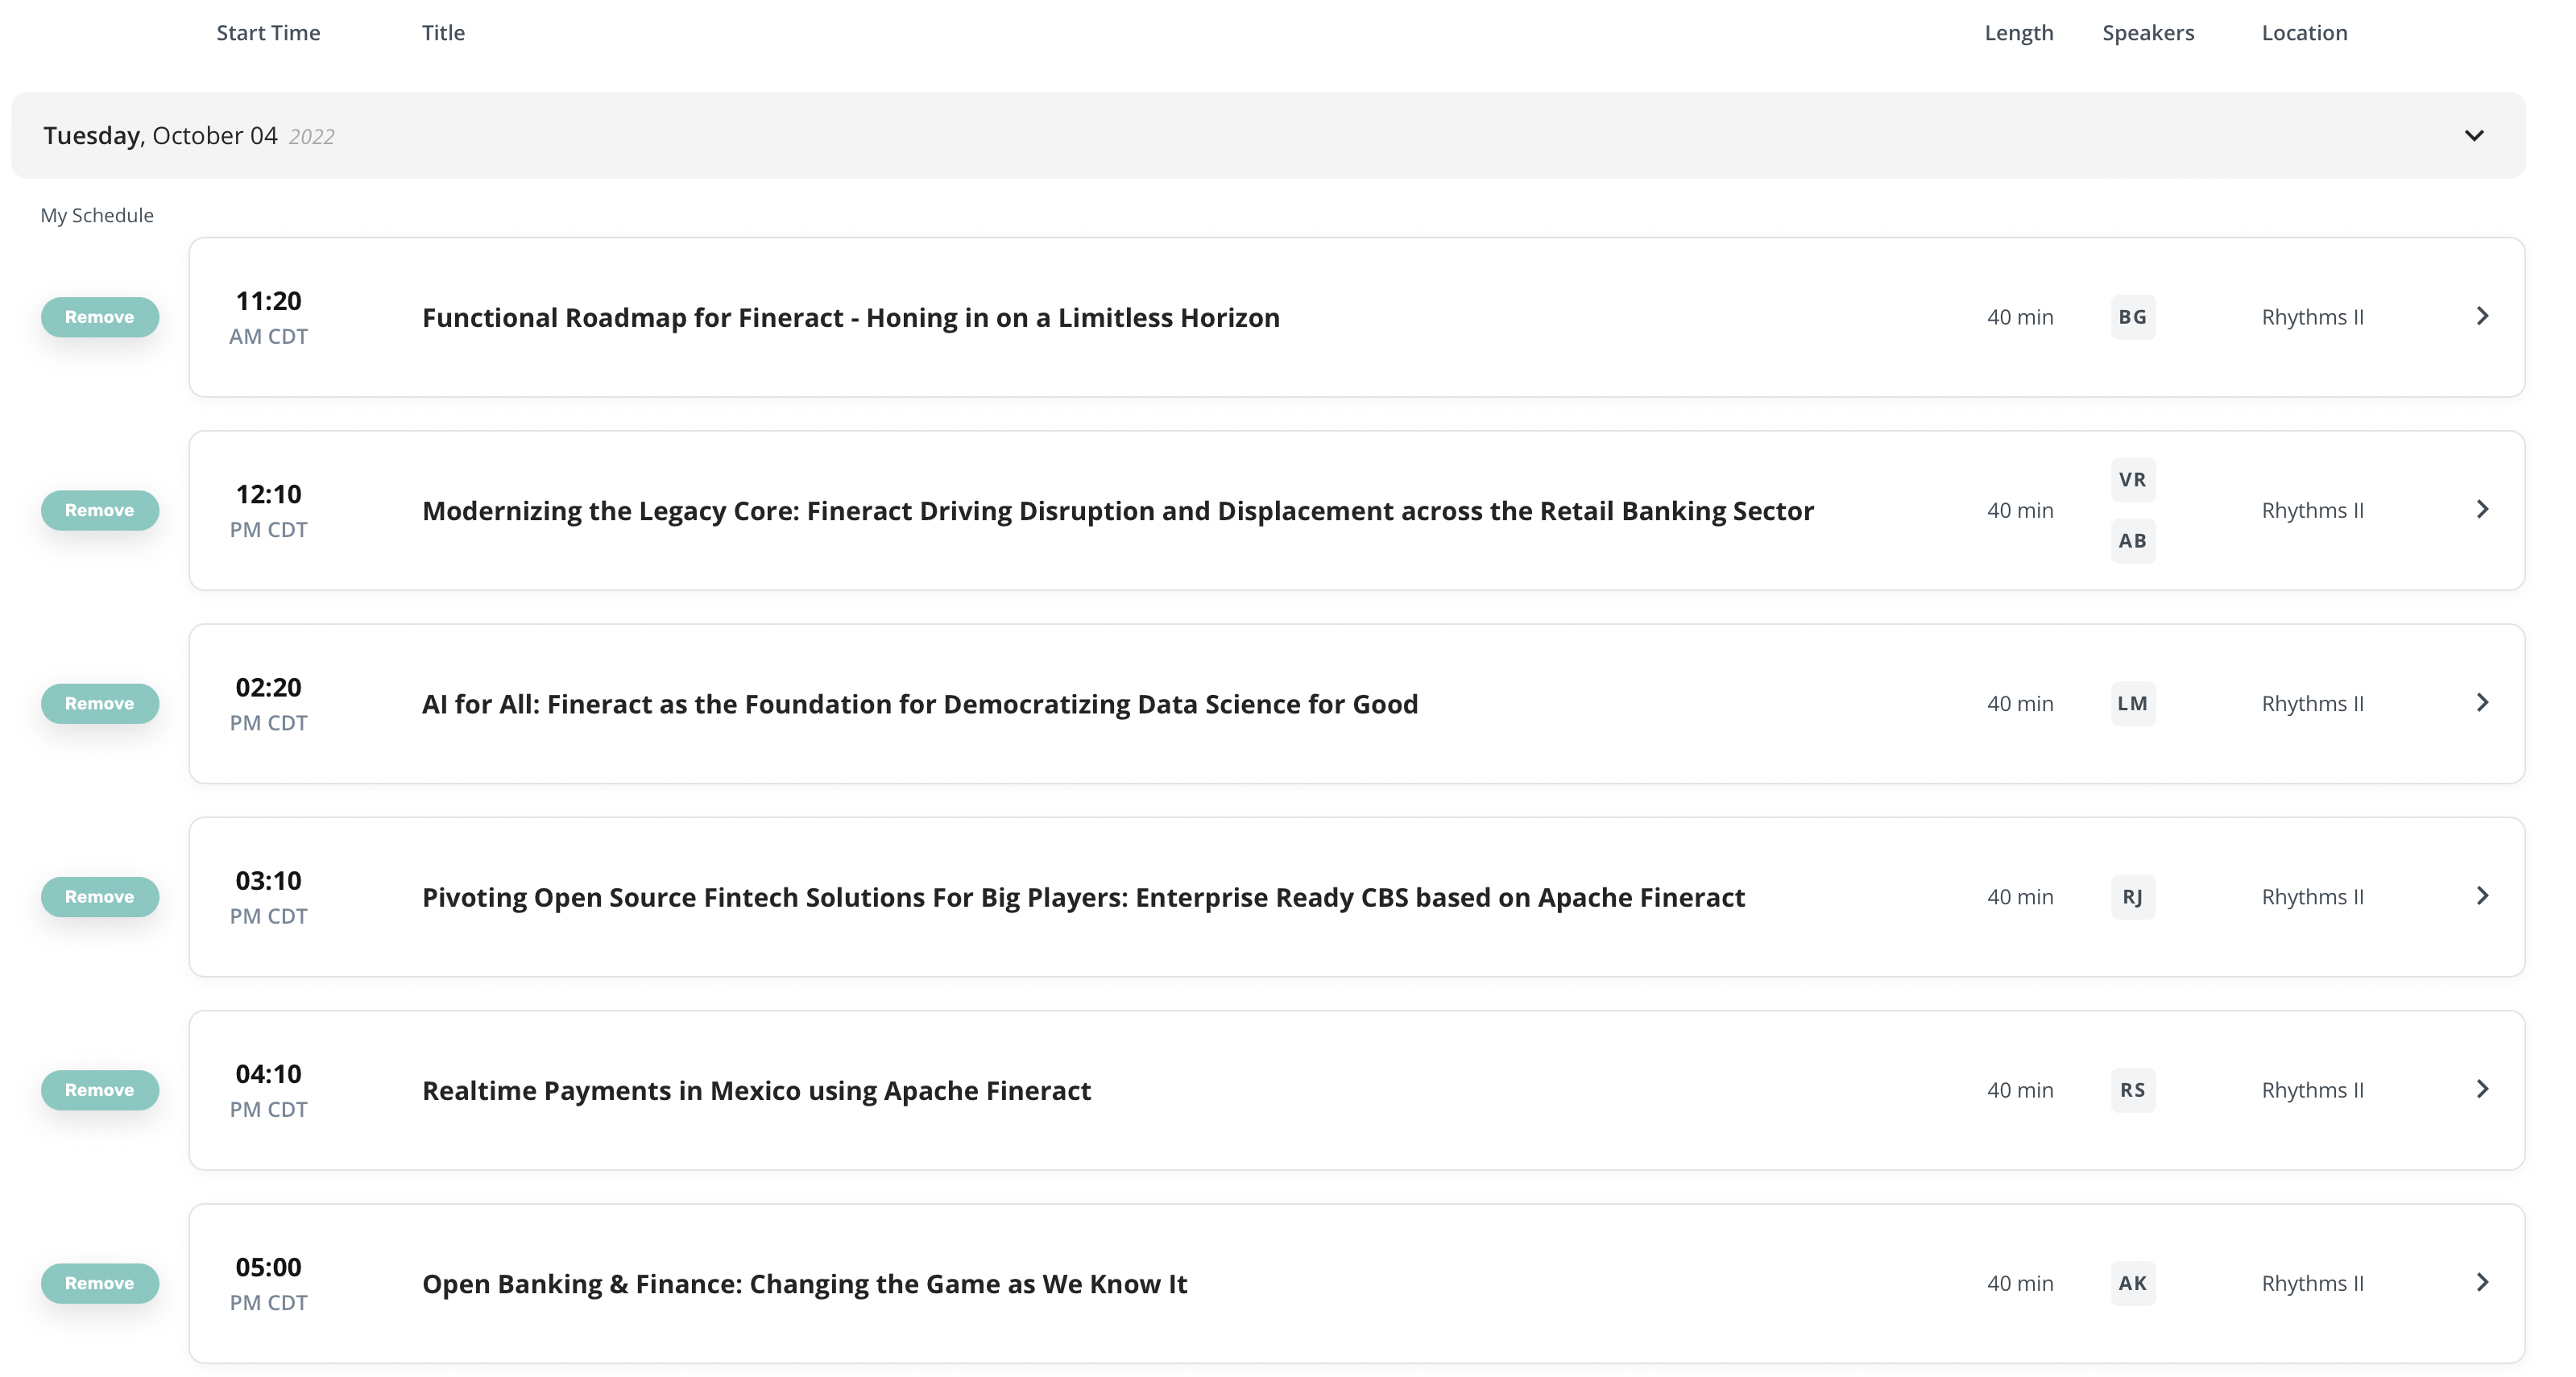Open details arrow for Pivoting Open Source Fintech
Image resolution: width=2576 pixels, height=1377 pixels.
click(2482, 896)
